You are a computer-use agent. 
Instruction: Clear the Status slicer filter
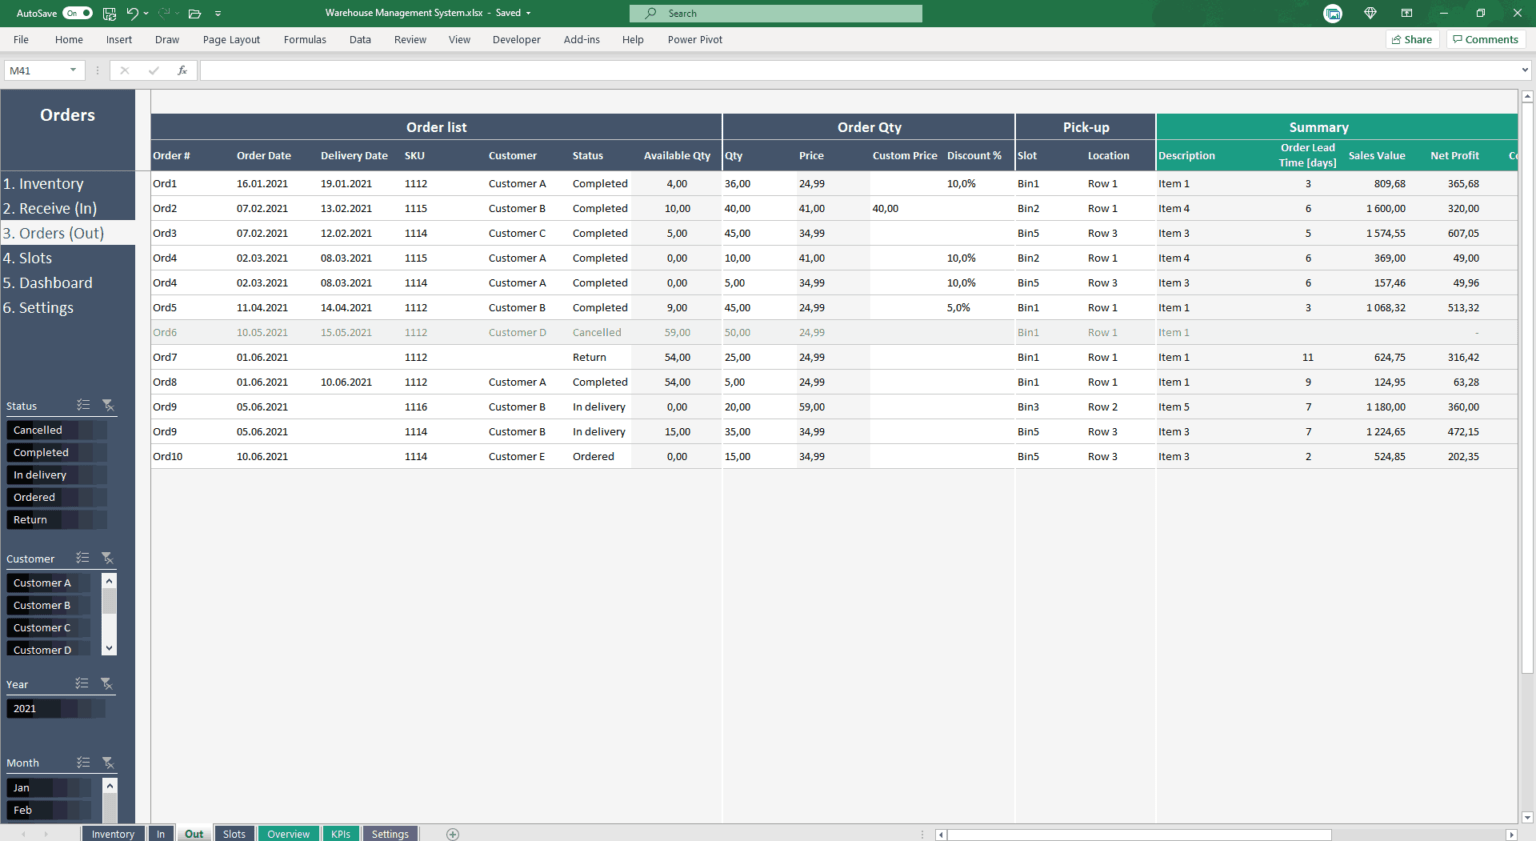pos(108,406)
